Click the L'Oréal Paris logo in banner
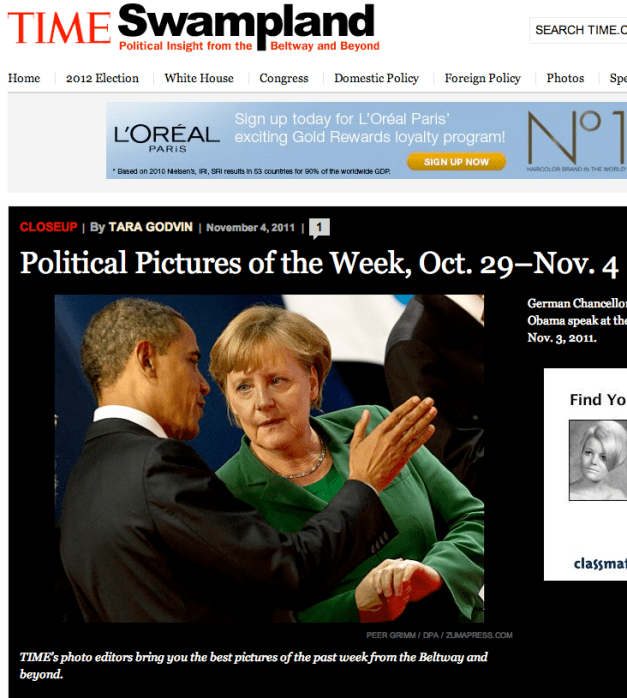 point(167,138)
